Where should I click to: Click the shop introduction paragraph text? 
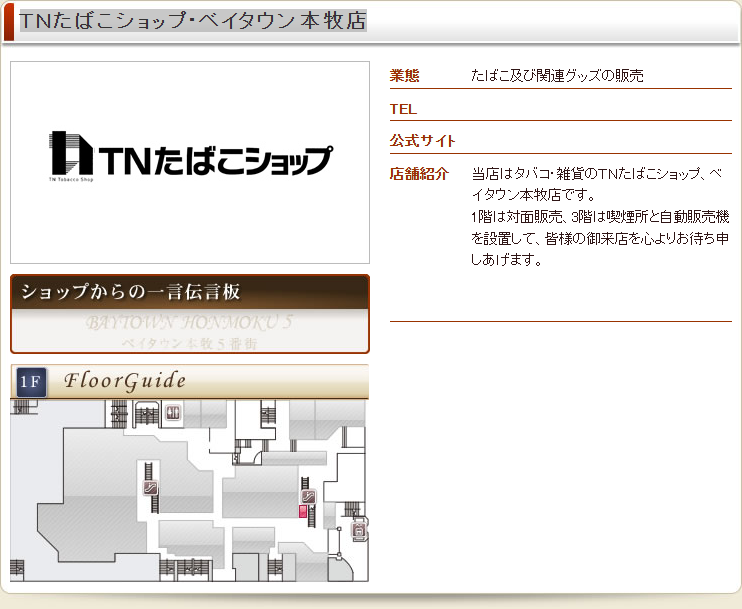pyautogui.click(x=600, y=216)
